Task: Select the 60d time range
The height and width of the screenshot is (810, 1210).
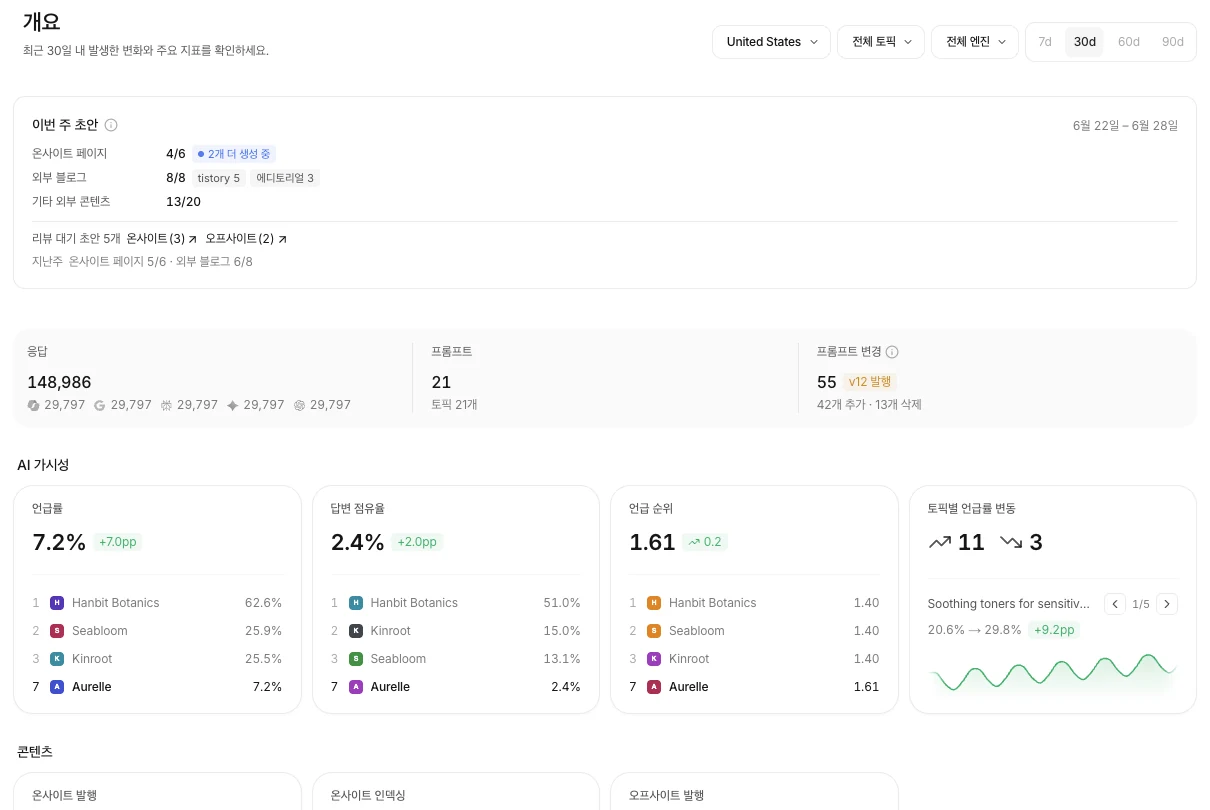Action: [x=1129, y=42]
